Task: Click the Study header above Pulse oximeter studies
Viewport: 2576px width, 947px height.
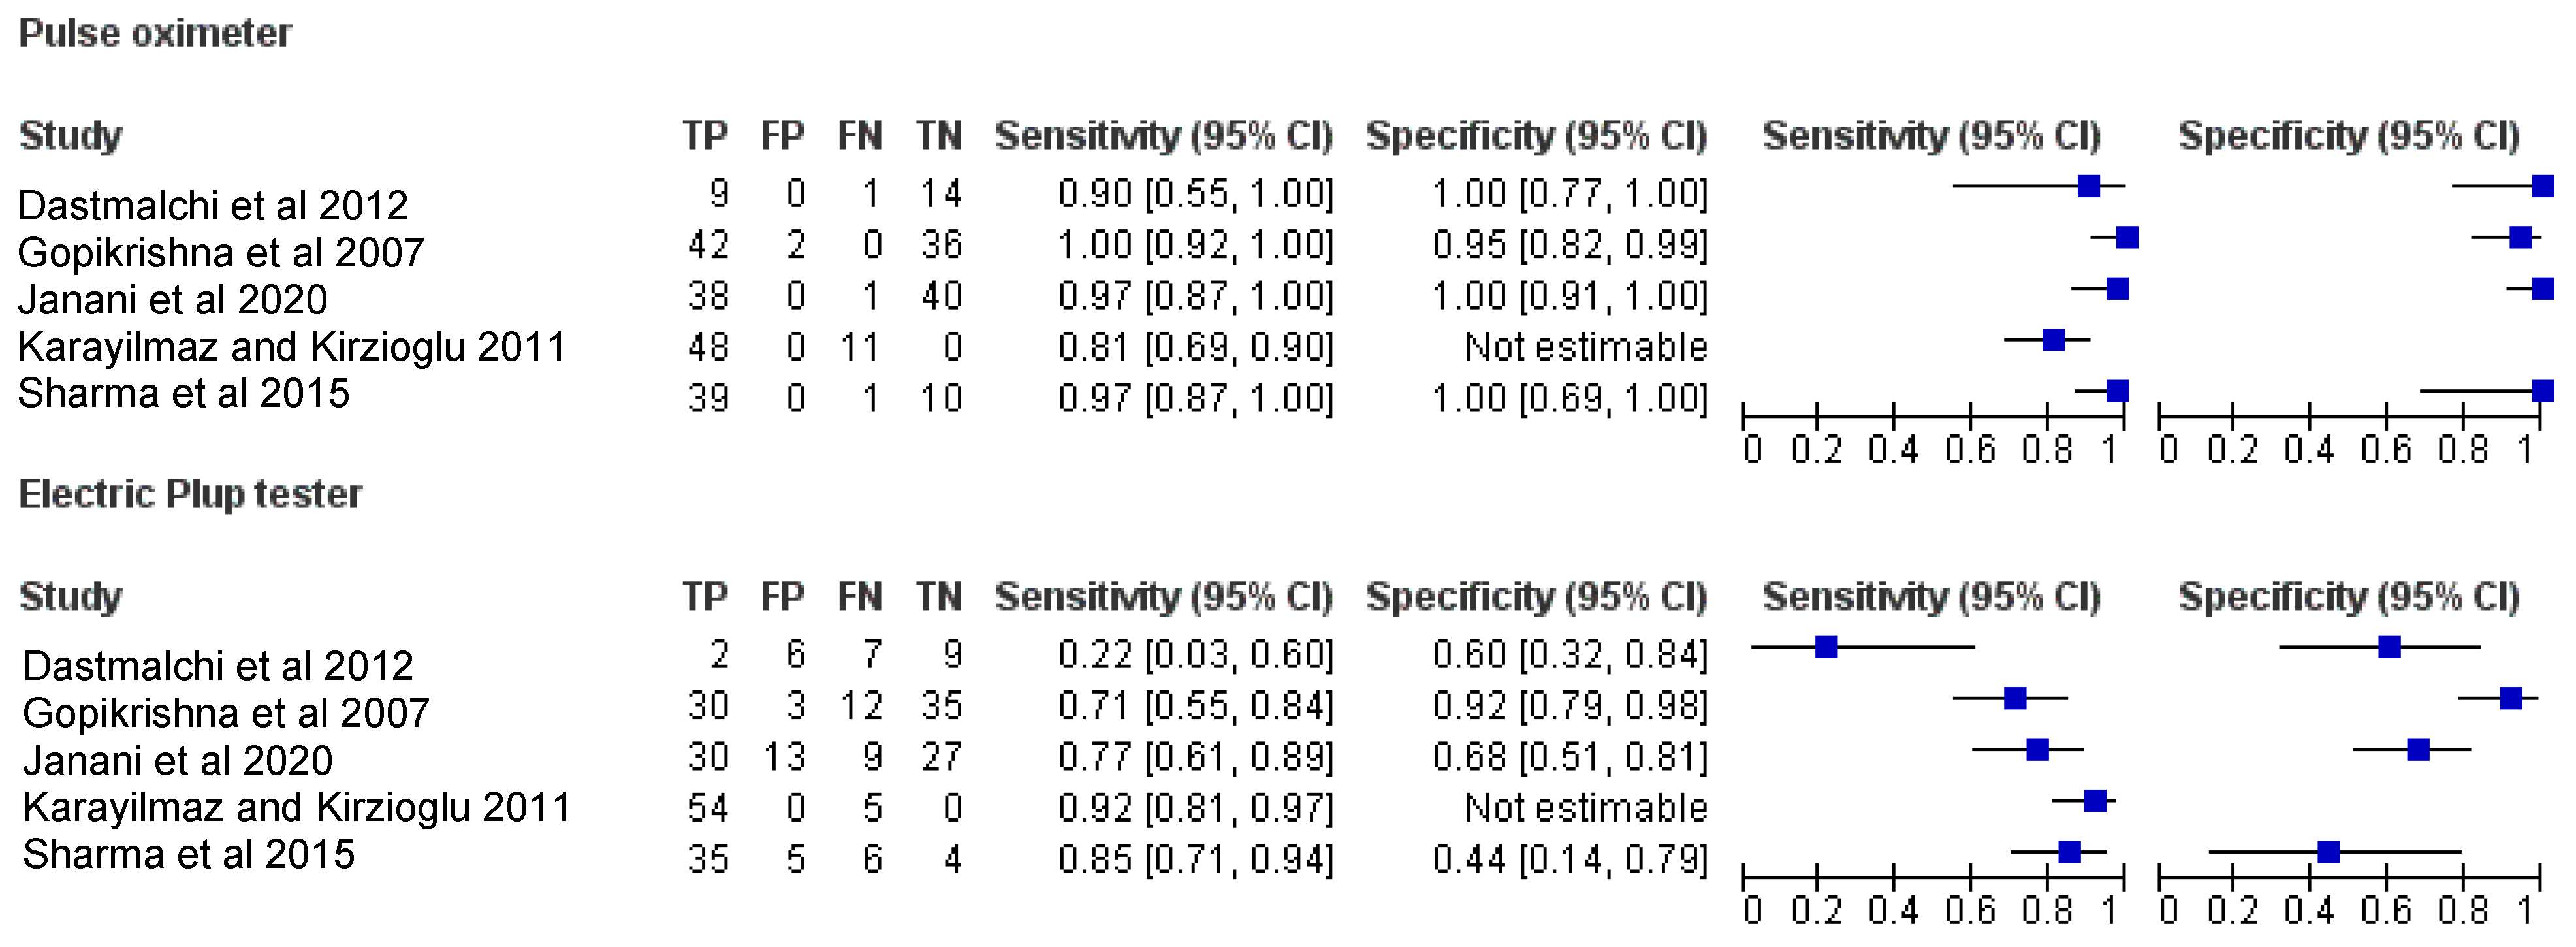Action: coord(71,136)
